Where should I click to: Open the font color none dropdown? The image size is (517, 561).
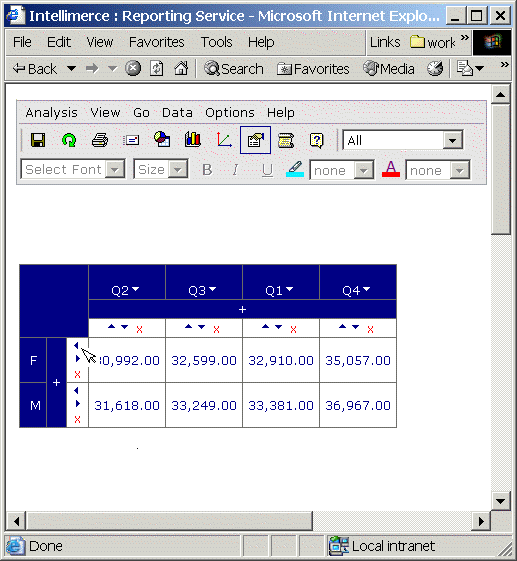click(459, 170)
